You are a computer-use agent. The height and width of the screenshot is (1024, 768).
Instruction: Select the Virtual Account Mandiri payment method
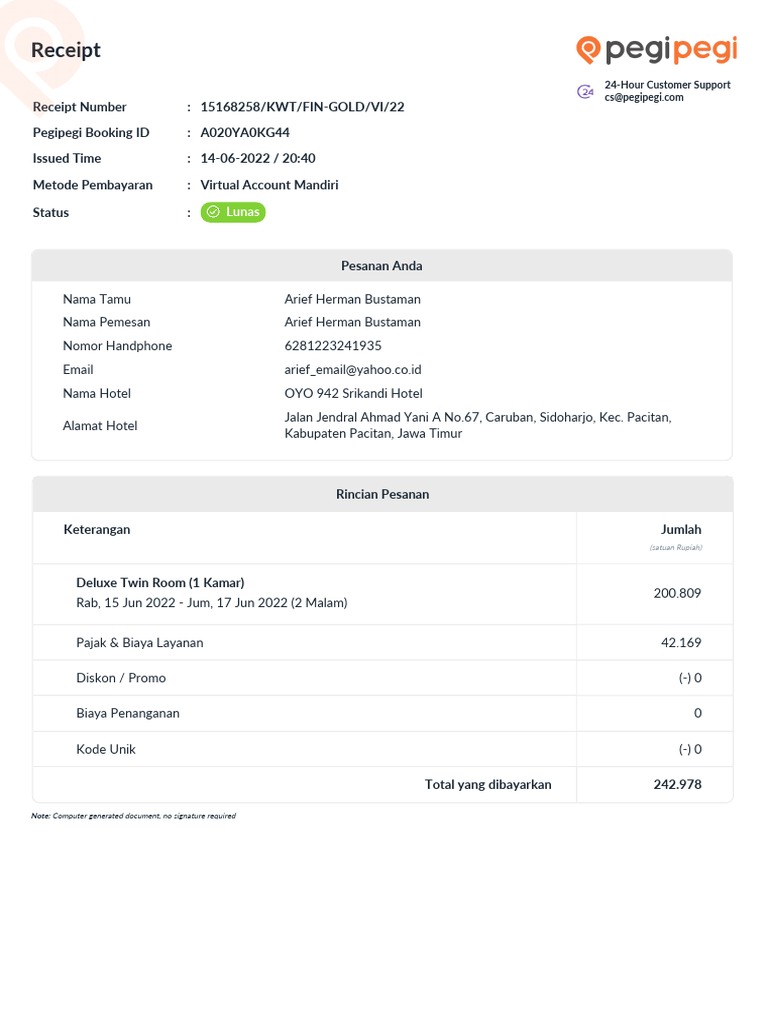(269, 185)
